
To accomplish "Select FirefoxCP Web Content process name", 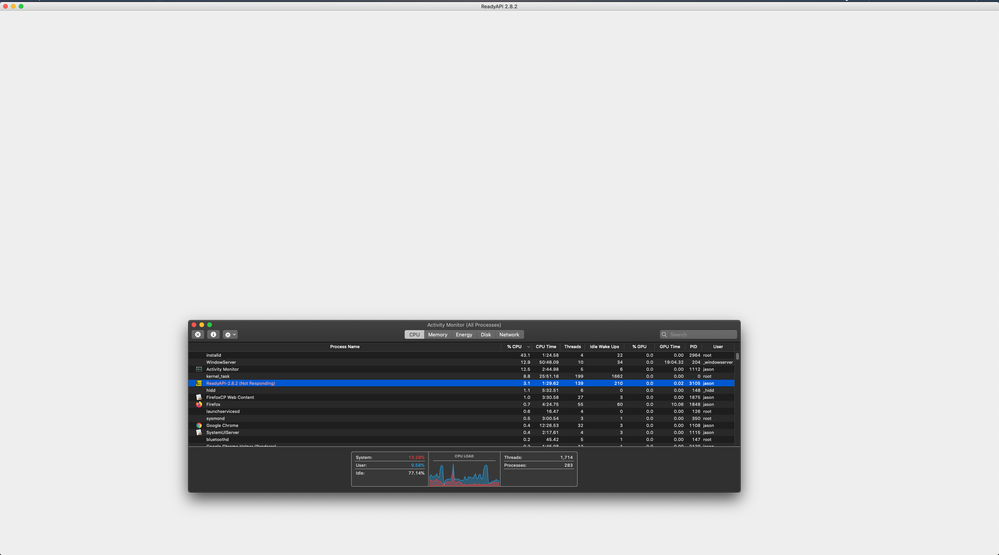I will pyautogui.click(x=230, y=398).
